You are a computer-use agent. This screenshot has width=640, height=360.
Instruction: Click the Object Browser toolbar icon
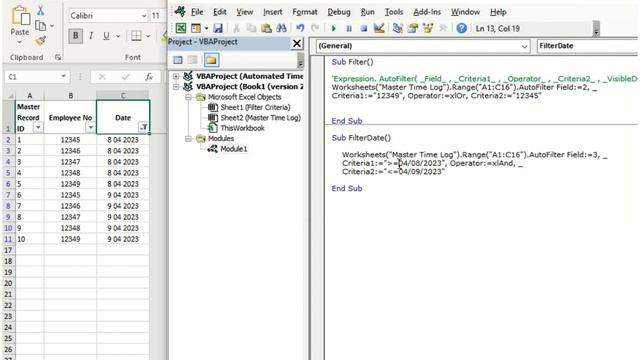pyautogui.click(x=428, y=28)
